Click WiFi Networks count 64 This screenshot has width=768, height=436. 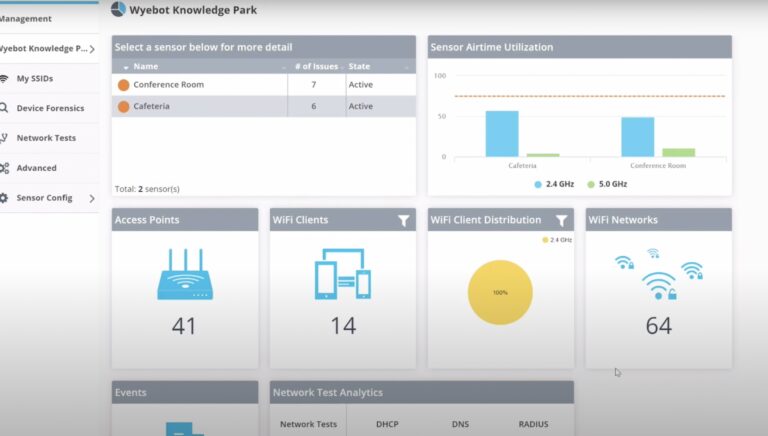point(659,326)
